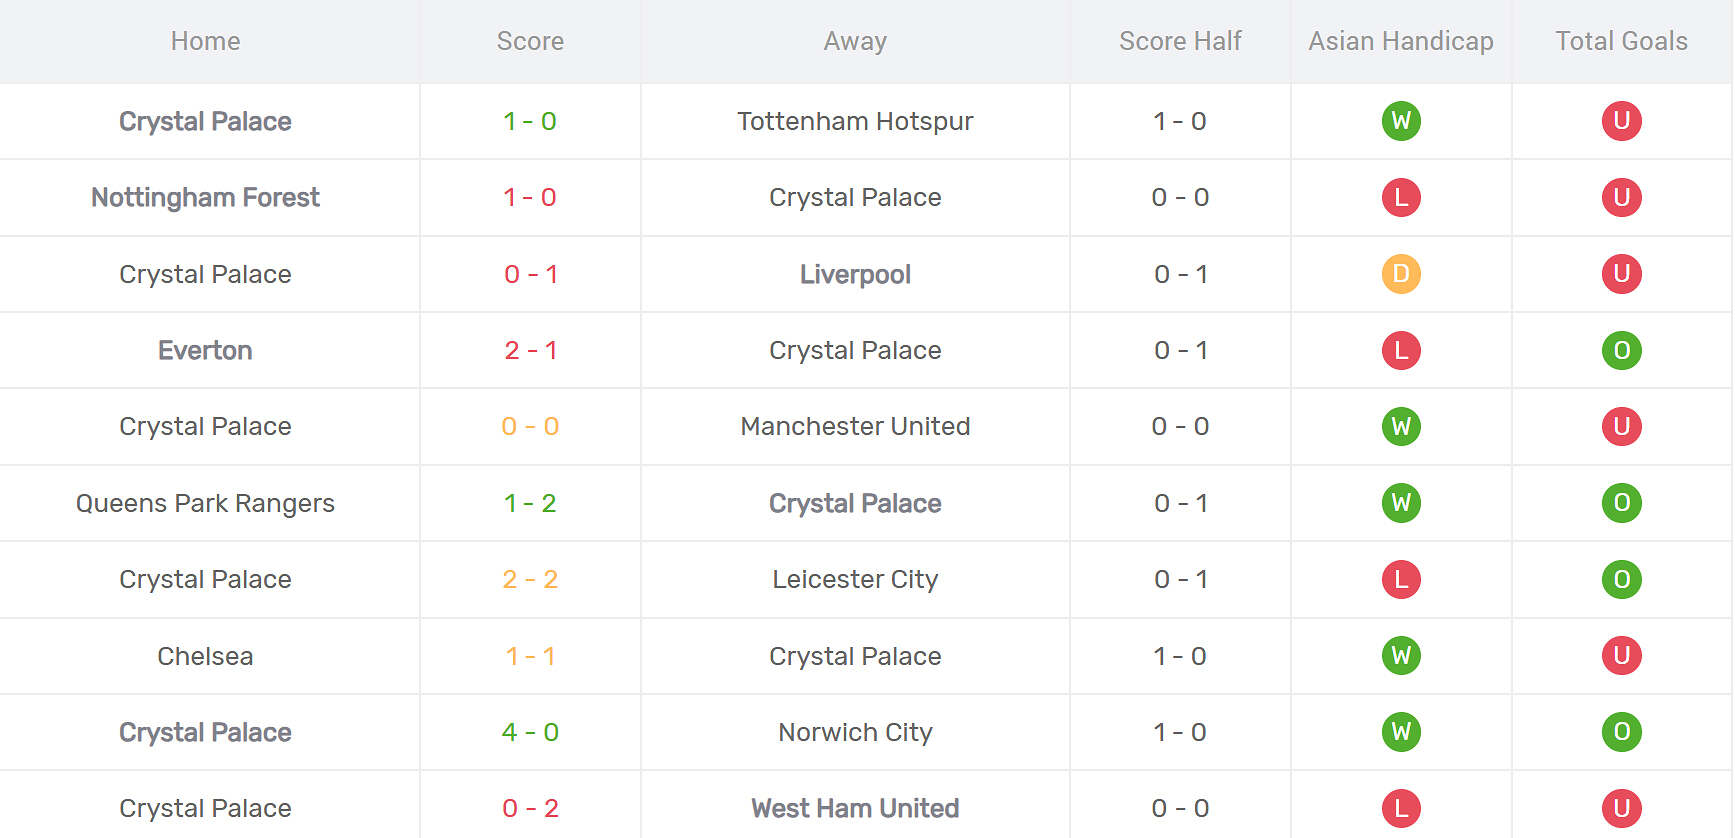1735x838 pixels.
Task: Click the Asian Handicap column header
Action: (x=1400, y=41)
